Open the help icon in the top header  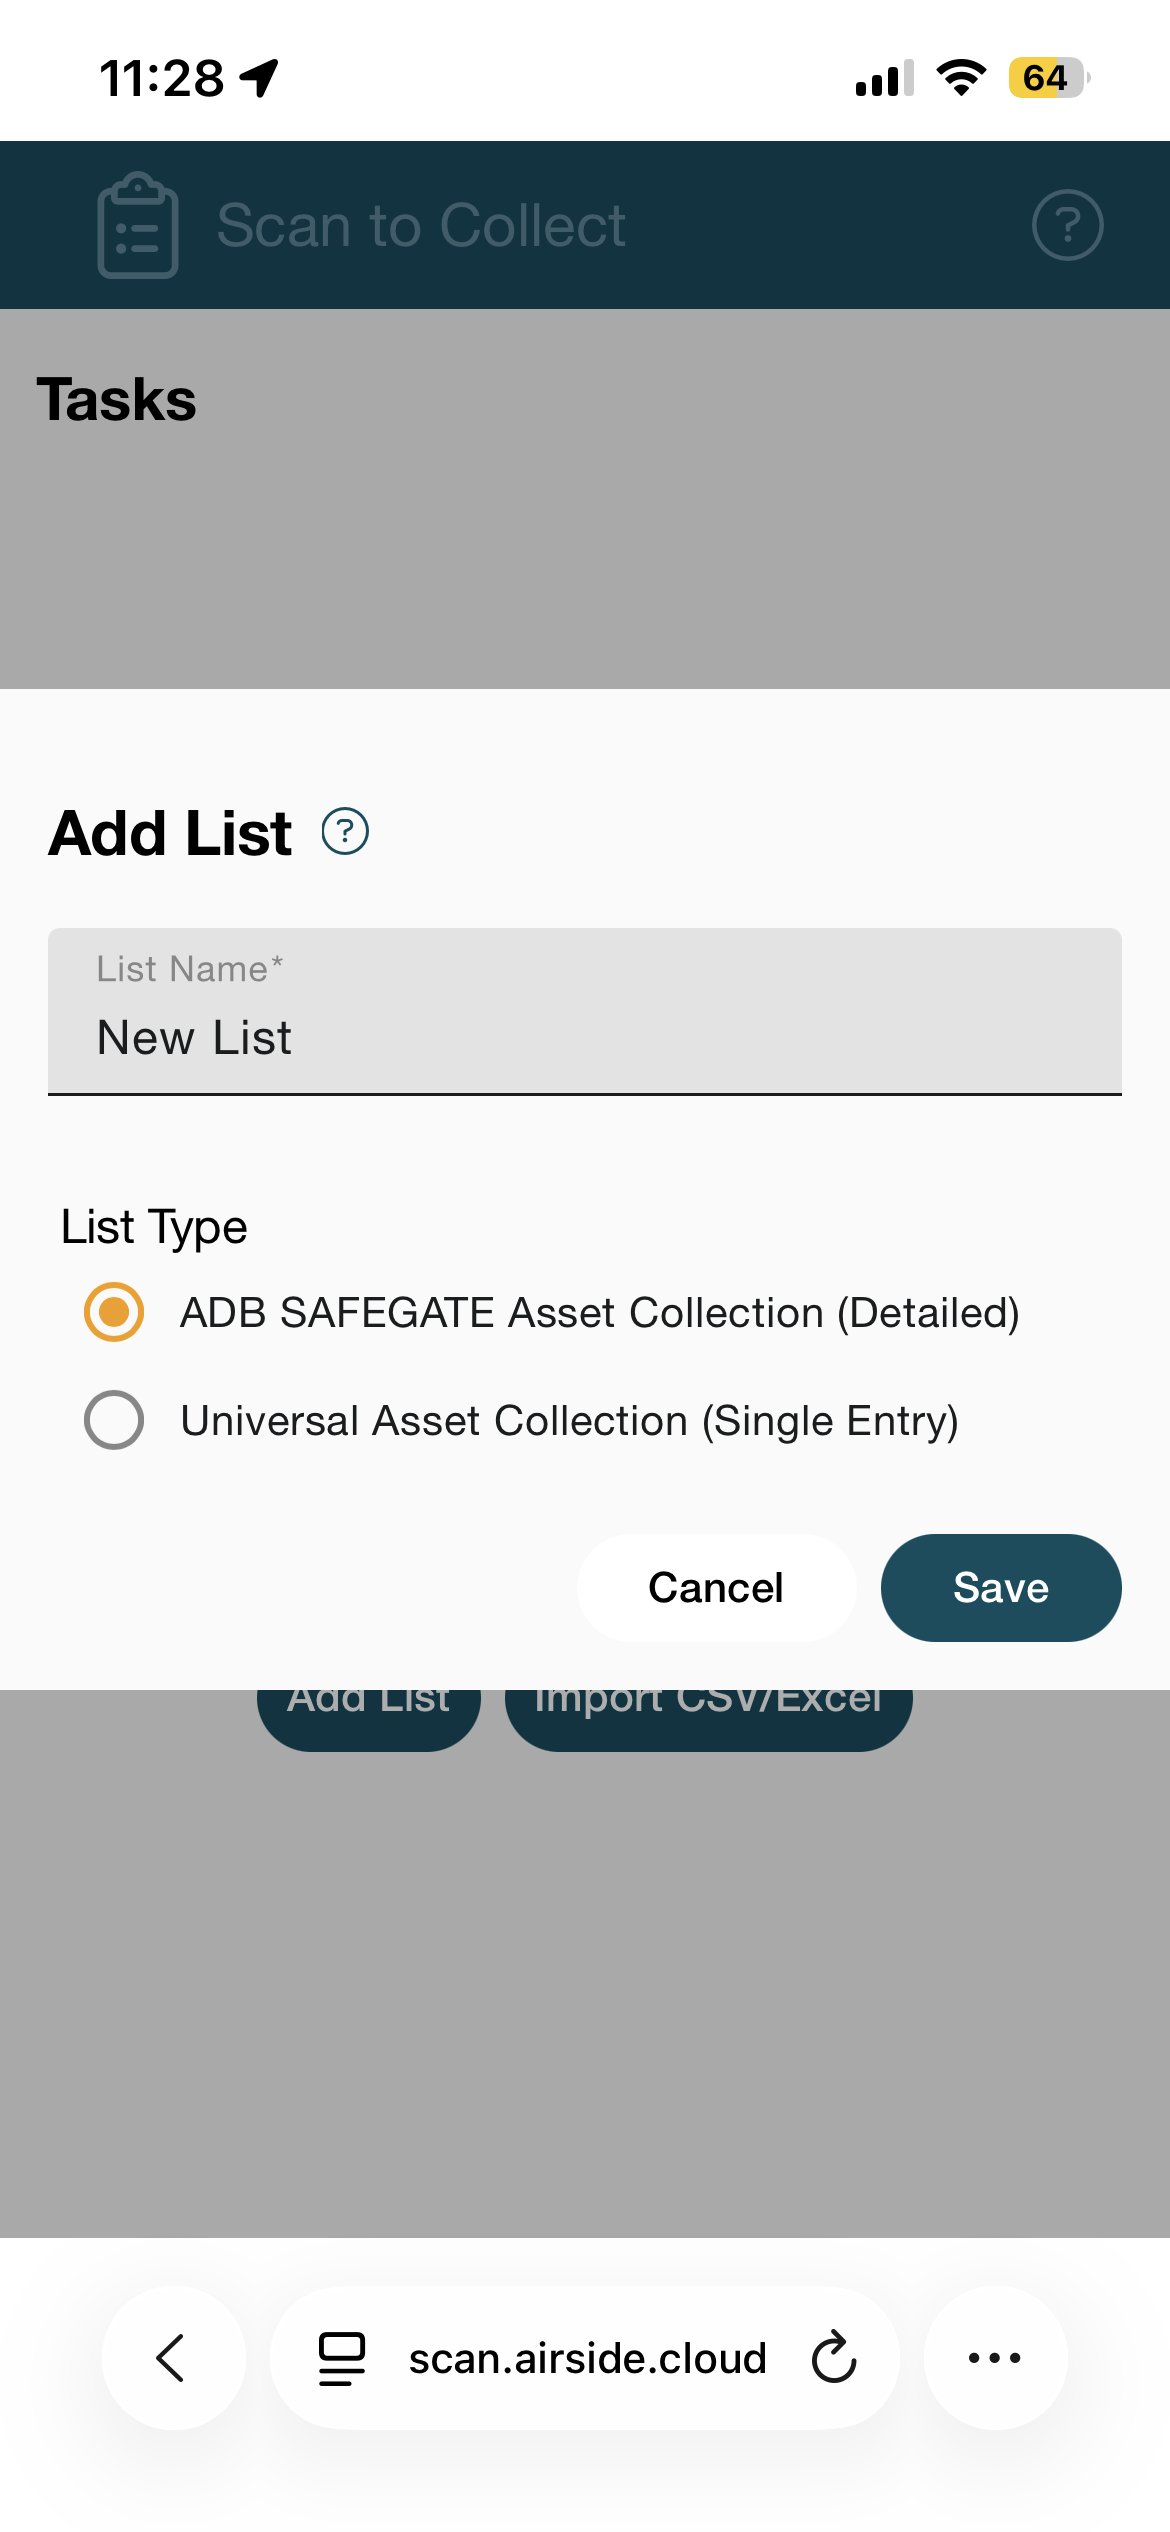[x=1067, y=225]
